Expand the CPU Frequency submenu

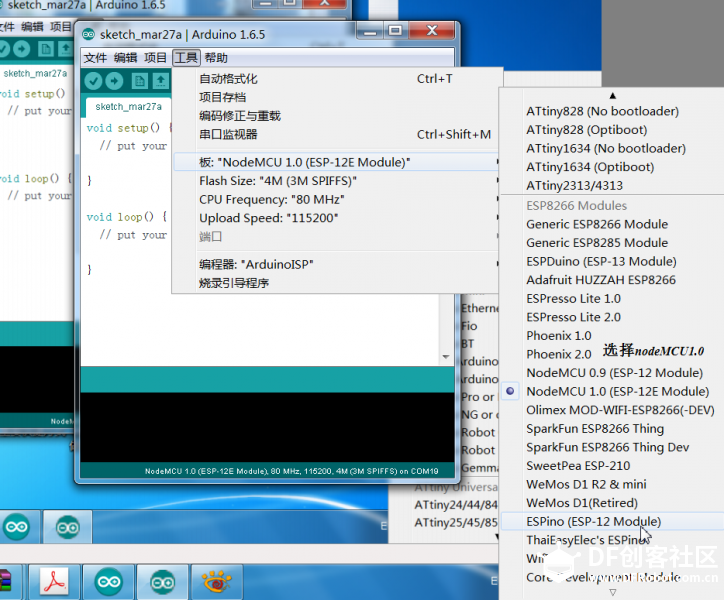(336, 199)
